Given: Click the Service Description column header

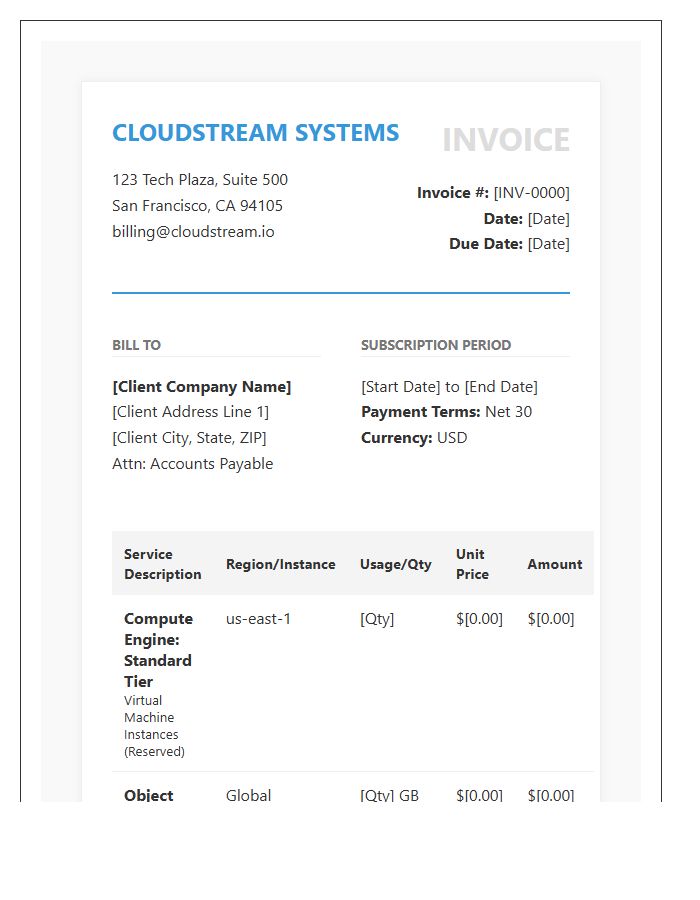Looking at the screenshot, I should pyautogui.click(x=163, y=564).
